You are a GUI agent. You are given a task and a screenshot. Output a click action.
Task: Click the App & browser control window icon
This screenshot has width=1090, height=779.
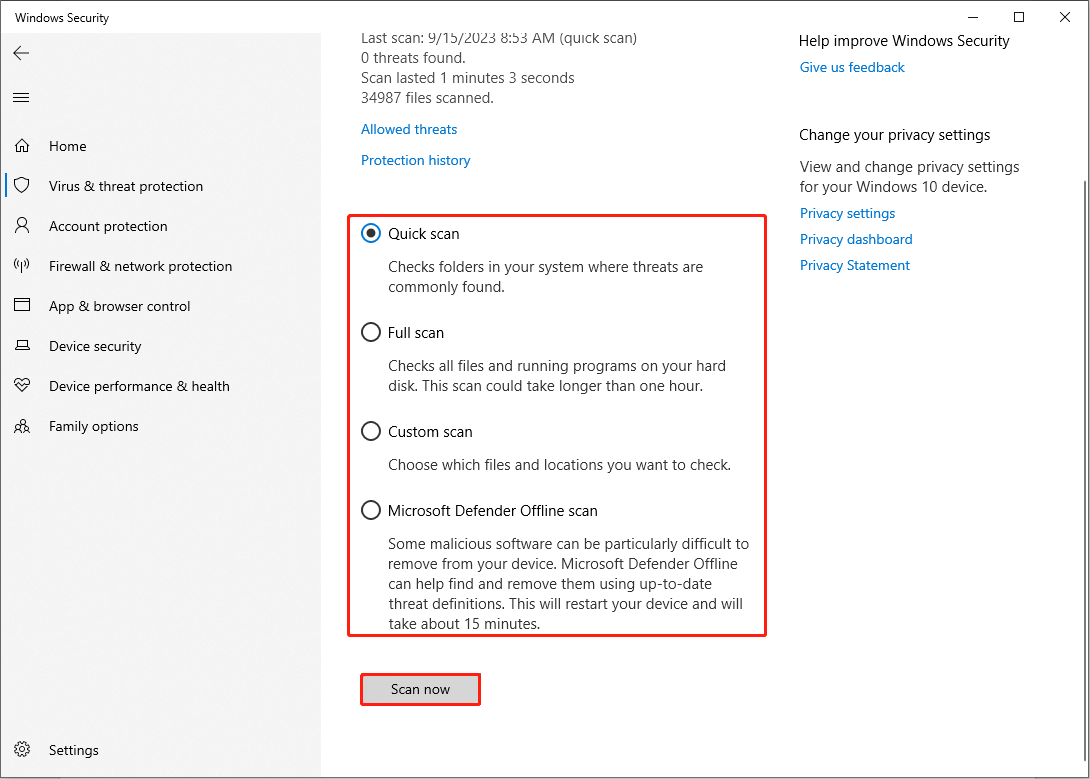coord(22,304)
